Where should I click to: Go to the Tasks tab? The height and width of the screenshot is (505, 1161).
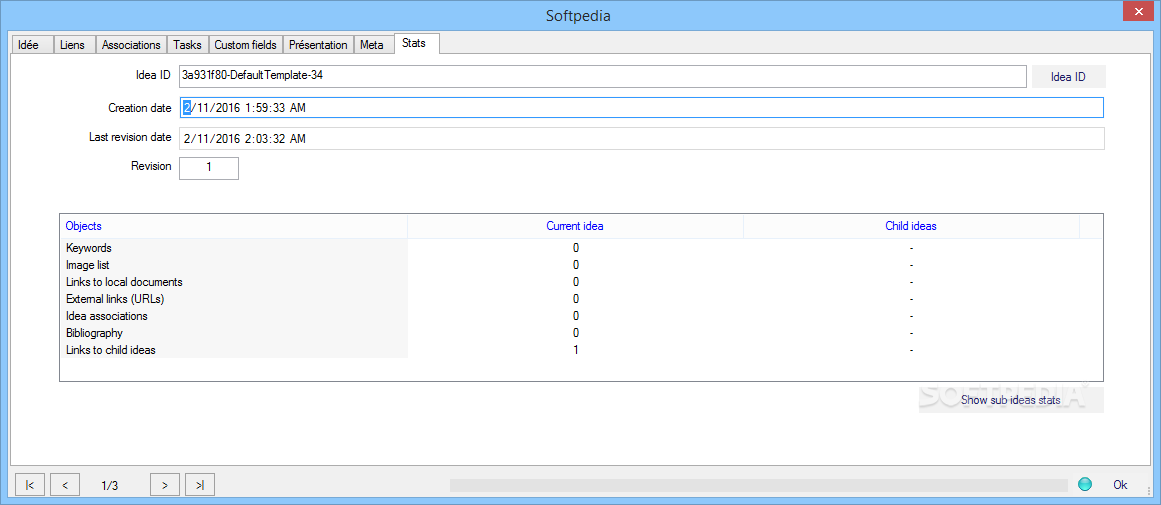[187, 44]
